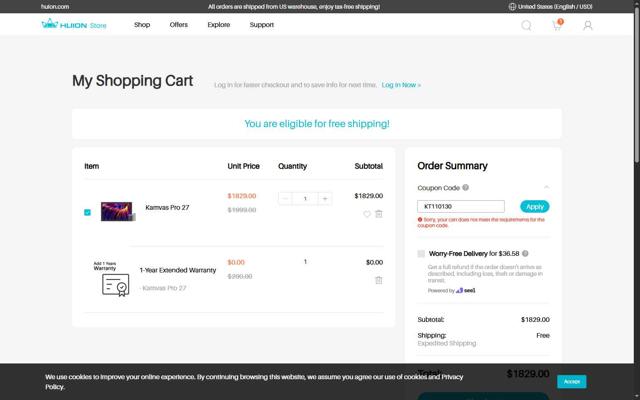Accept the cookies notice
Screen dimensions: 640x400
pyautogui.click(x=572, y=382)
